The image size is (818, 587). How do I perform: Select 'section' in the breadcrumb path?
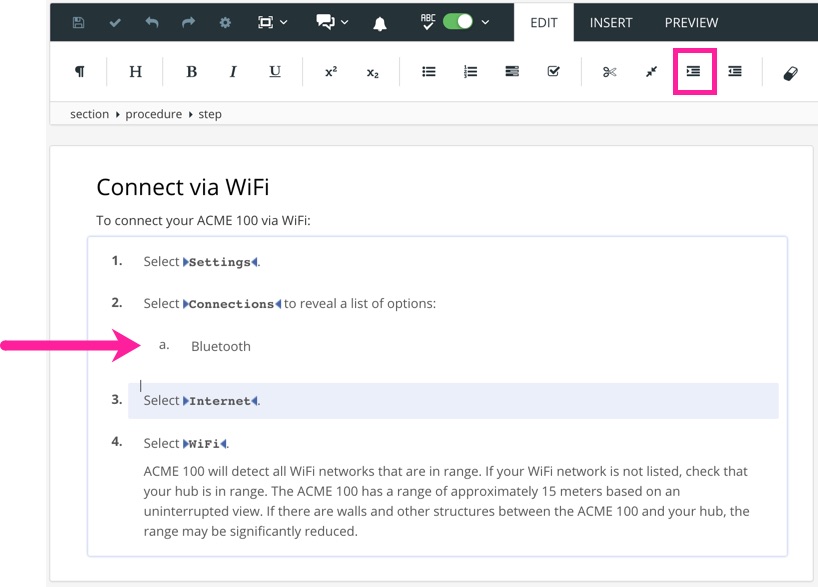(x=89, y=114)
